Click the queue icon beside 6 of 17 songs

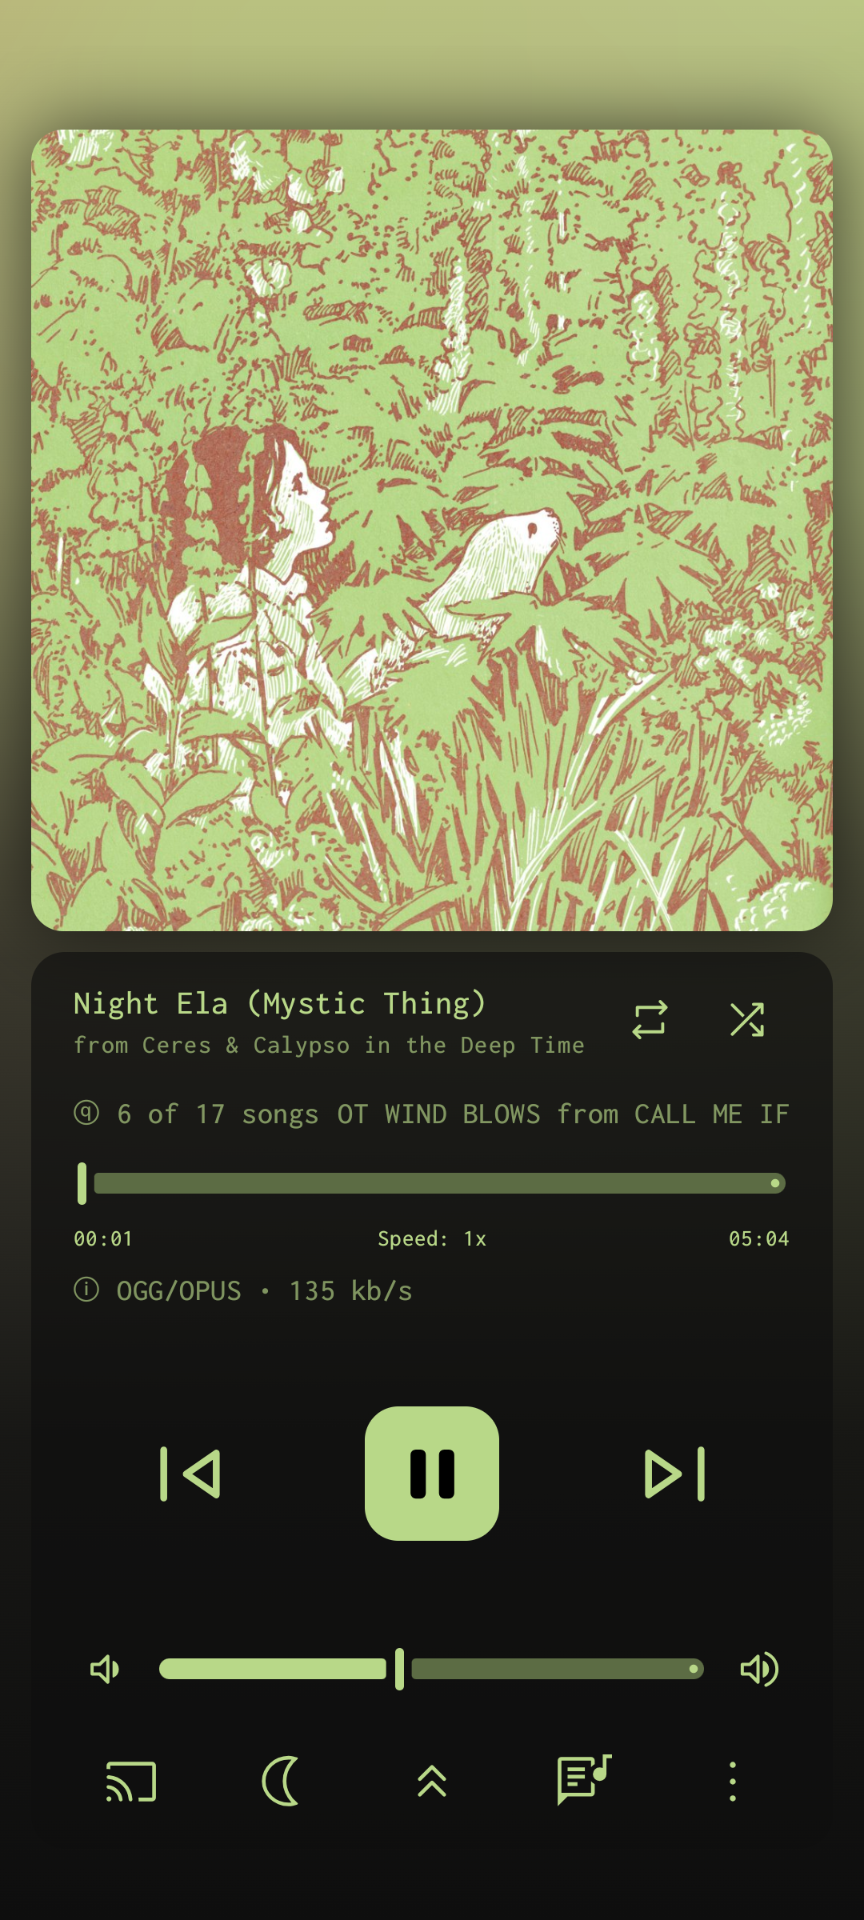87,1112
